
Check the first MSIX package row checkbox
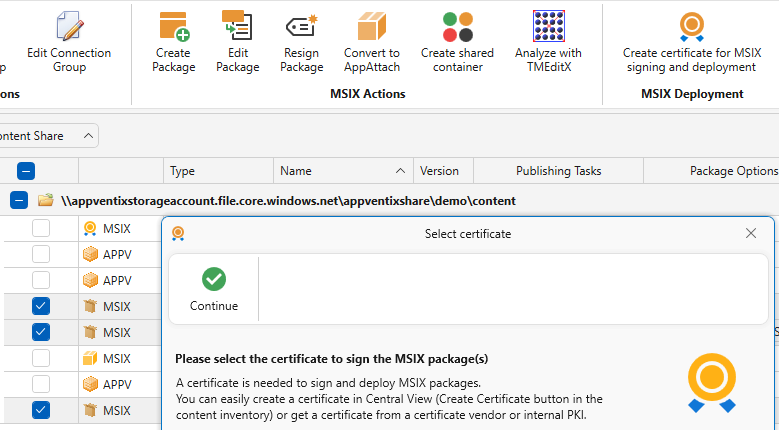[x=41, y=228]
